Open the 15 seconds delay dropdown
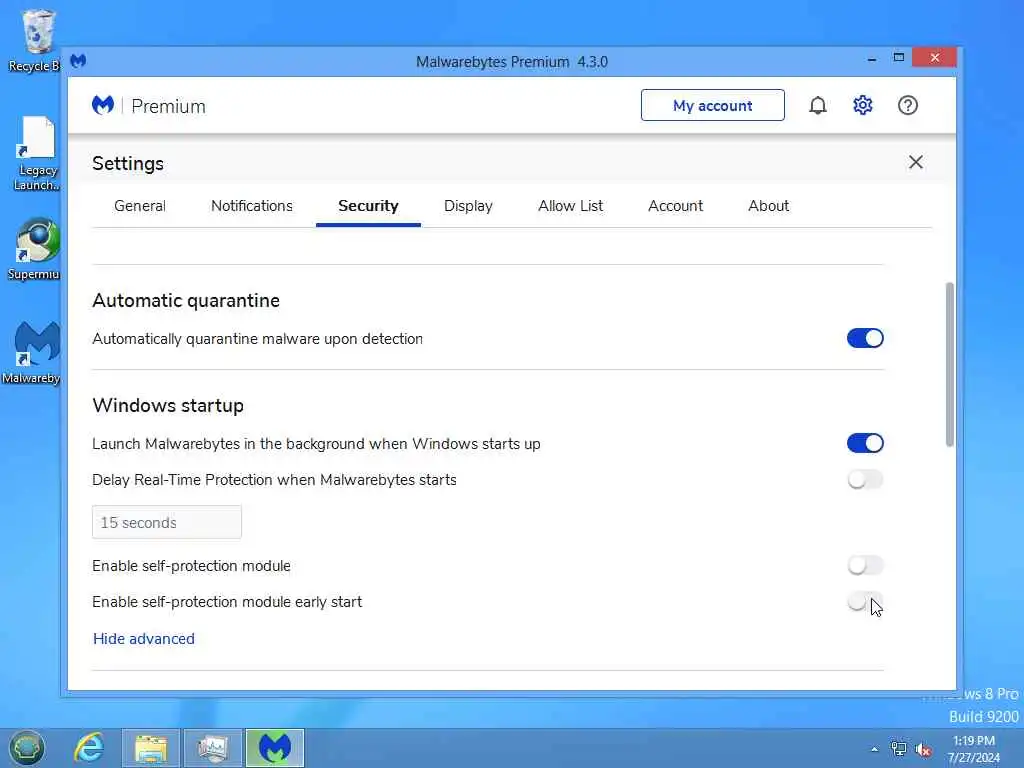This screenshot has height=768, width=1024. pyautogui.click(x=167, y=522)
